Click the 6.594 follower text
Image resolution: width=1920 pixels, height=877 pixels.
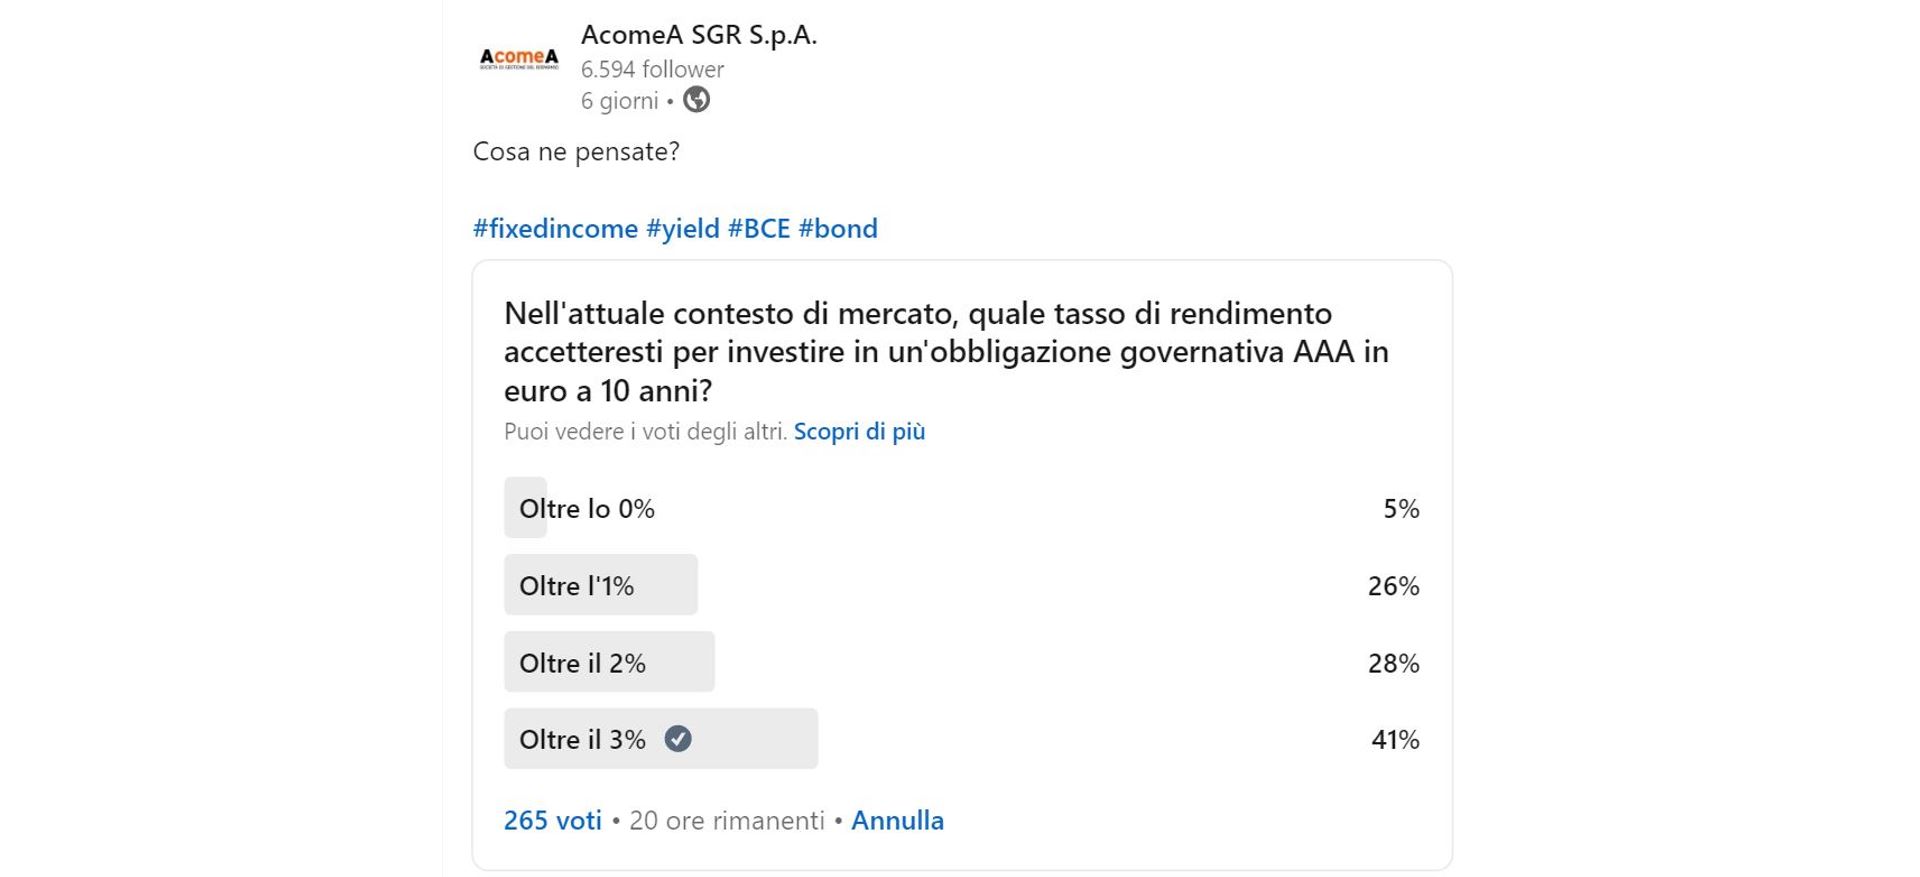pos(652,69)
